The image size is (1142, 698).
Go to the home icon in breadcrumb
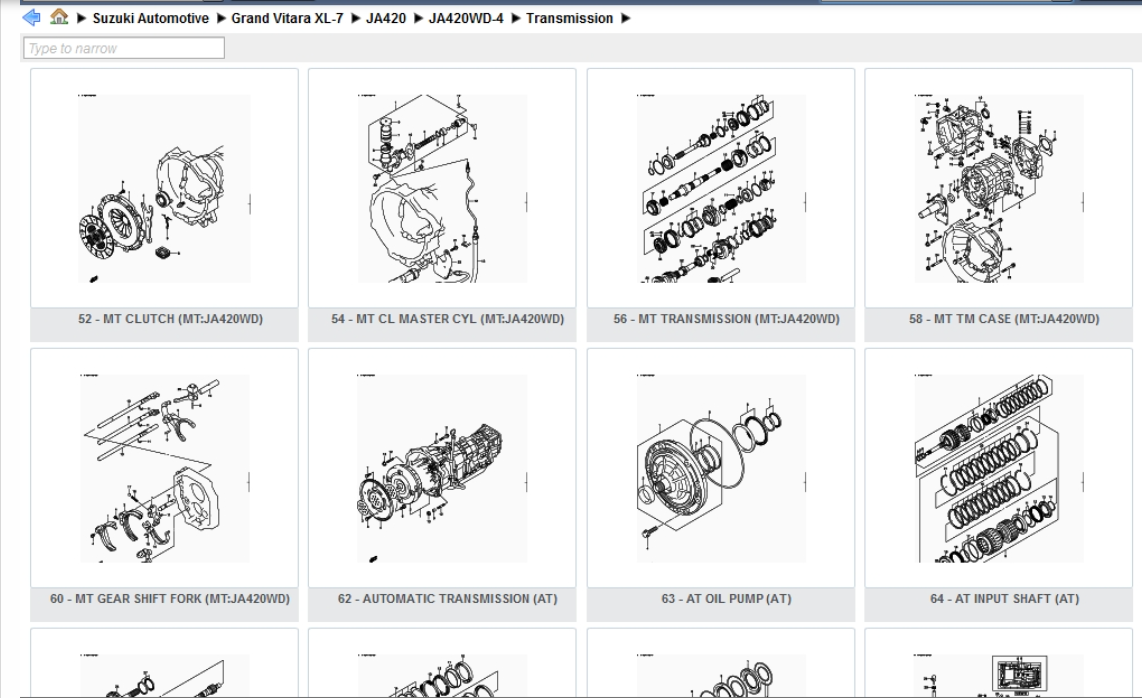click(x=59, y=17)
